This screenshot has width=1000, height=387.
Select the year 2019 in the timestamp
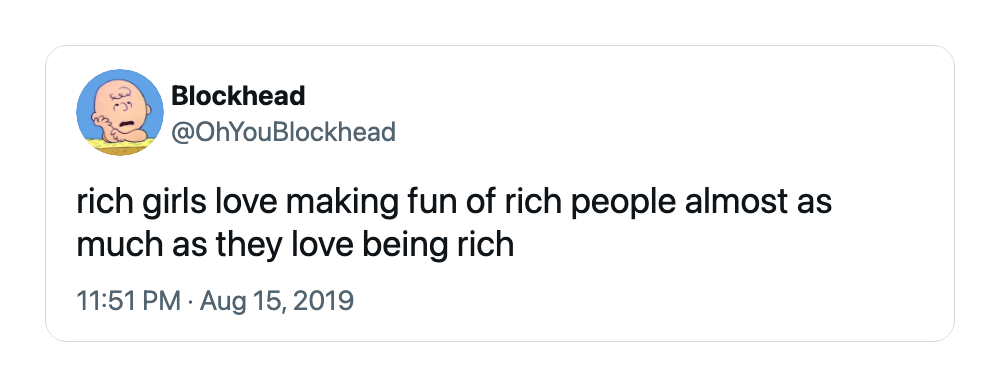[327, 300]
